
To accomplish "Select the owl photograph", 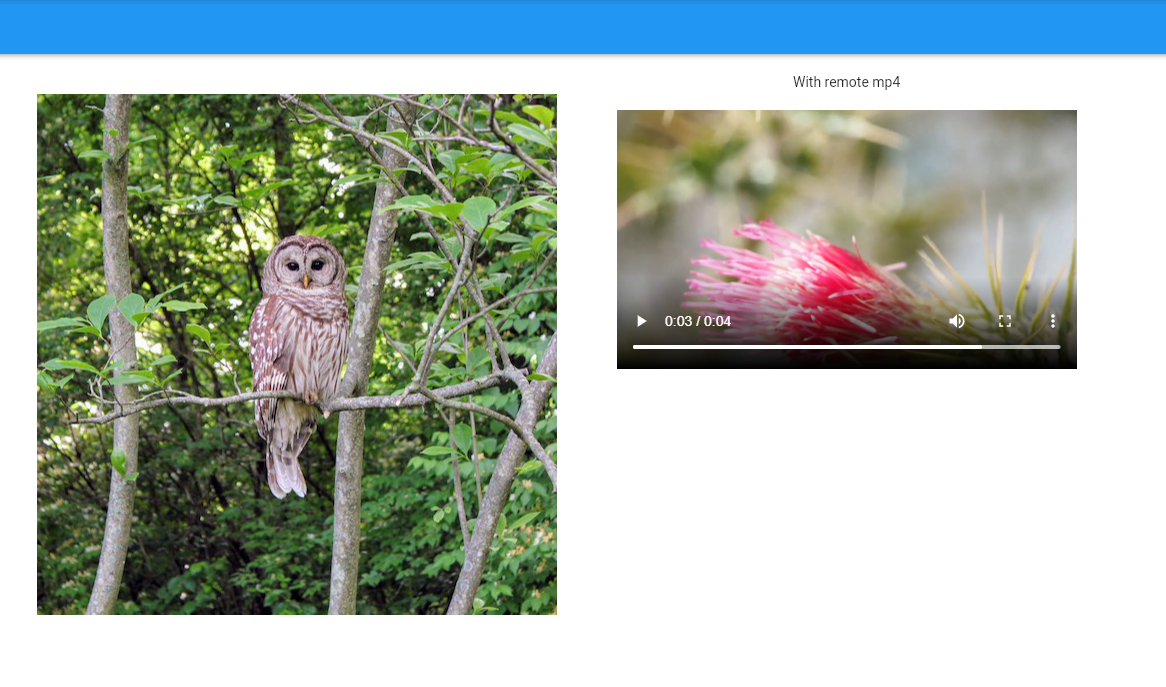I will pyautogui.click(x=297, y=355).
